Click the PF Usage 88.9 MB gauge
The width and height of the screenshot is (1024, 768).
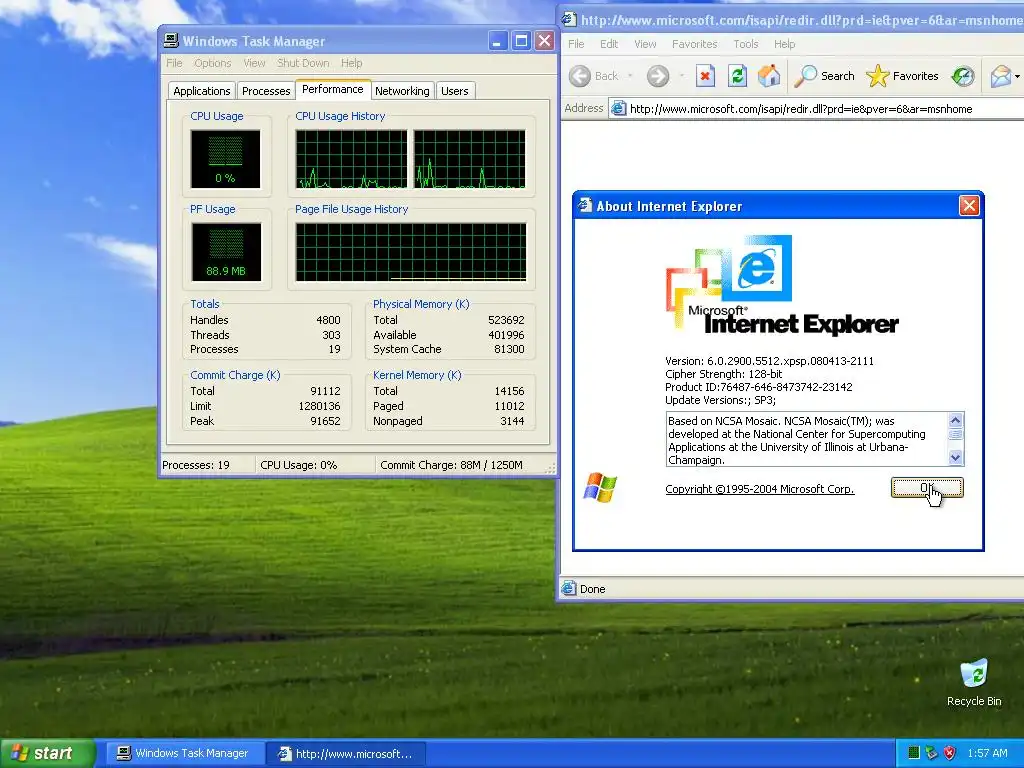(226, 252)
